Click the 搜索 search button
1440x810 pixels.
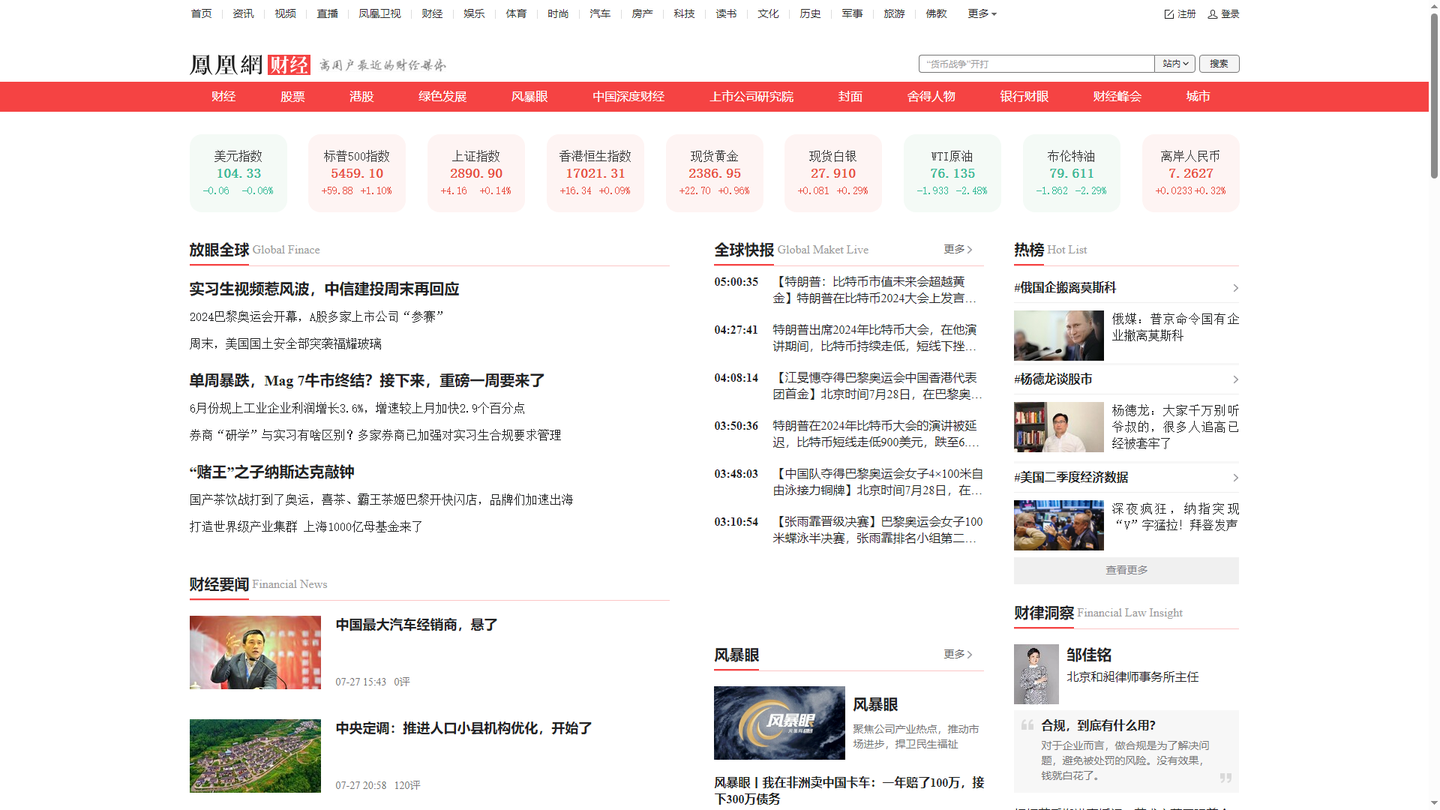coord(1219,64)
